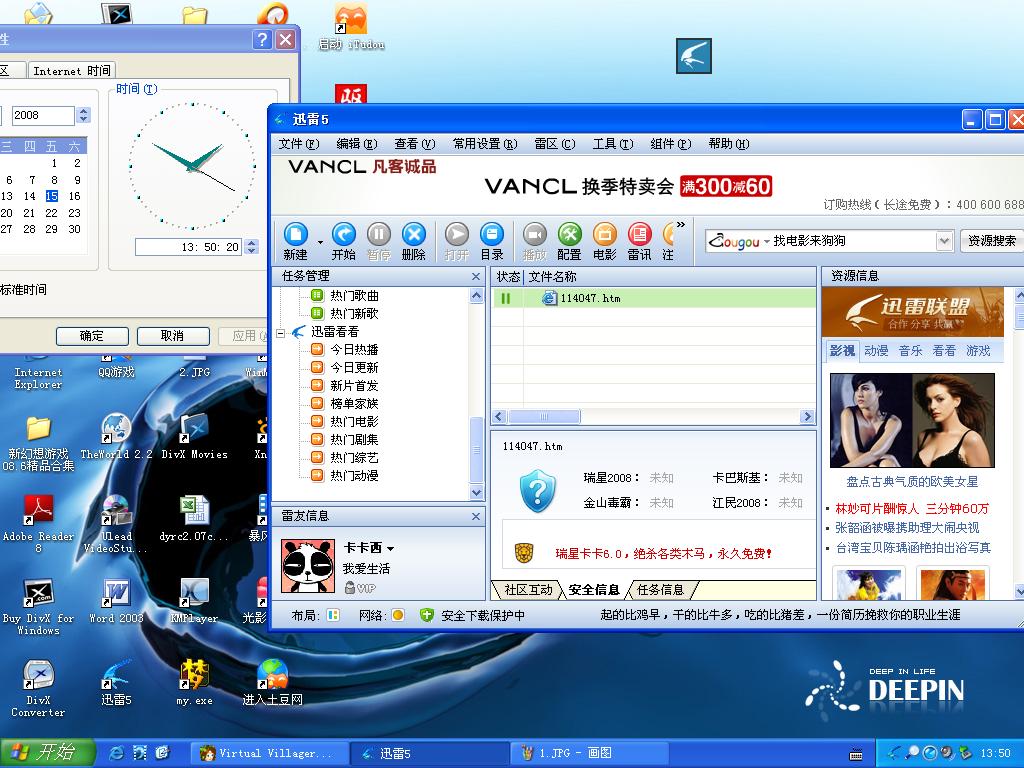Switch to the Internet 时间 tab
1024x768 pixels.
(72, 71)
